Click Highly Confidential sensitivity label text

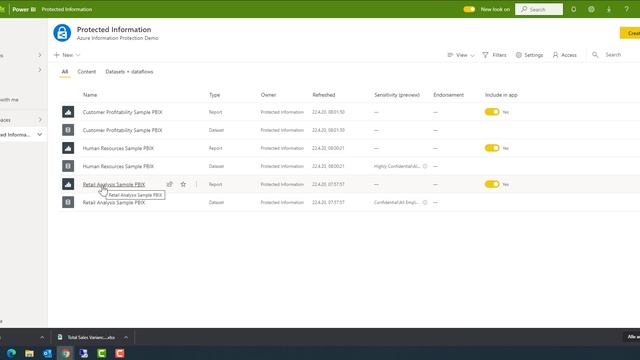click(x=397, y=166)
